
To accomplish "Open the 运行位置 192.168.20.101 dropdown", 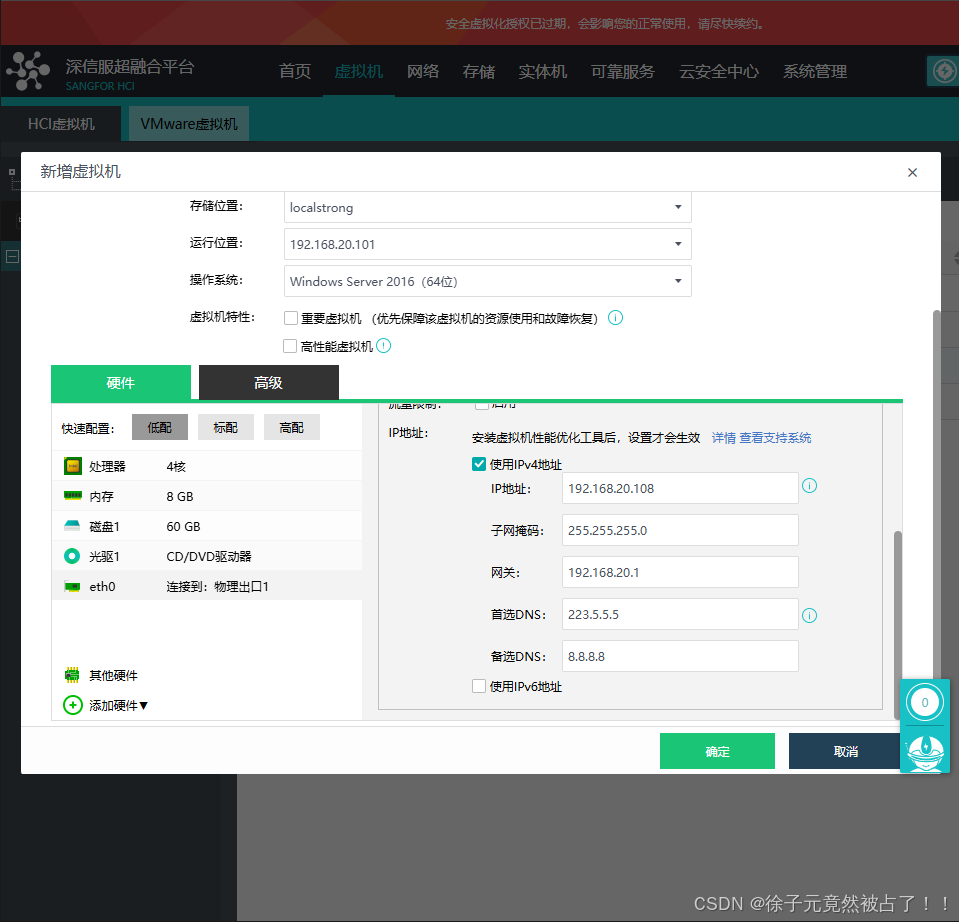I will tap(487, 244).
